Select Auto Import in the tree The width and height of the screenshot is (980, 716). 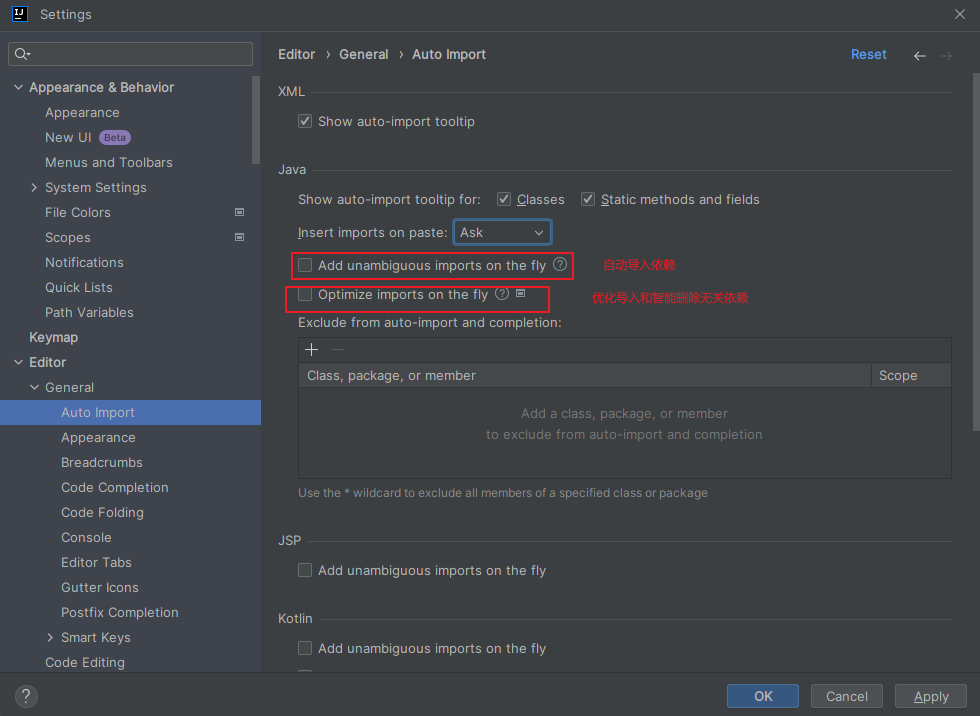130,412
